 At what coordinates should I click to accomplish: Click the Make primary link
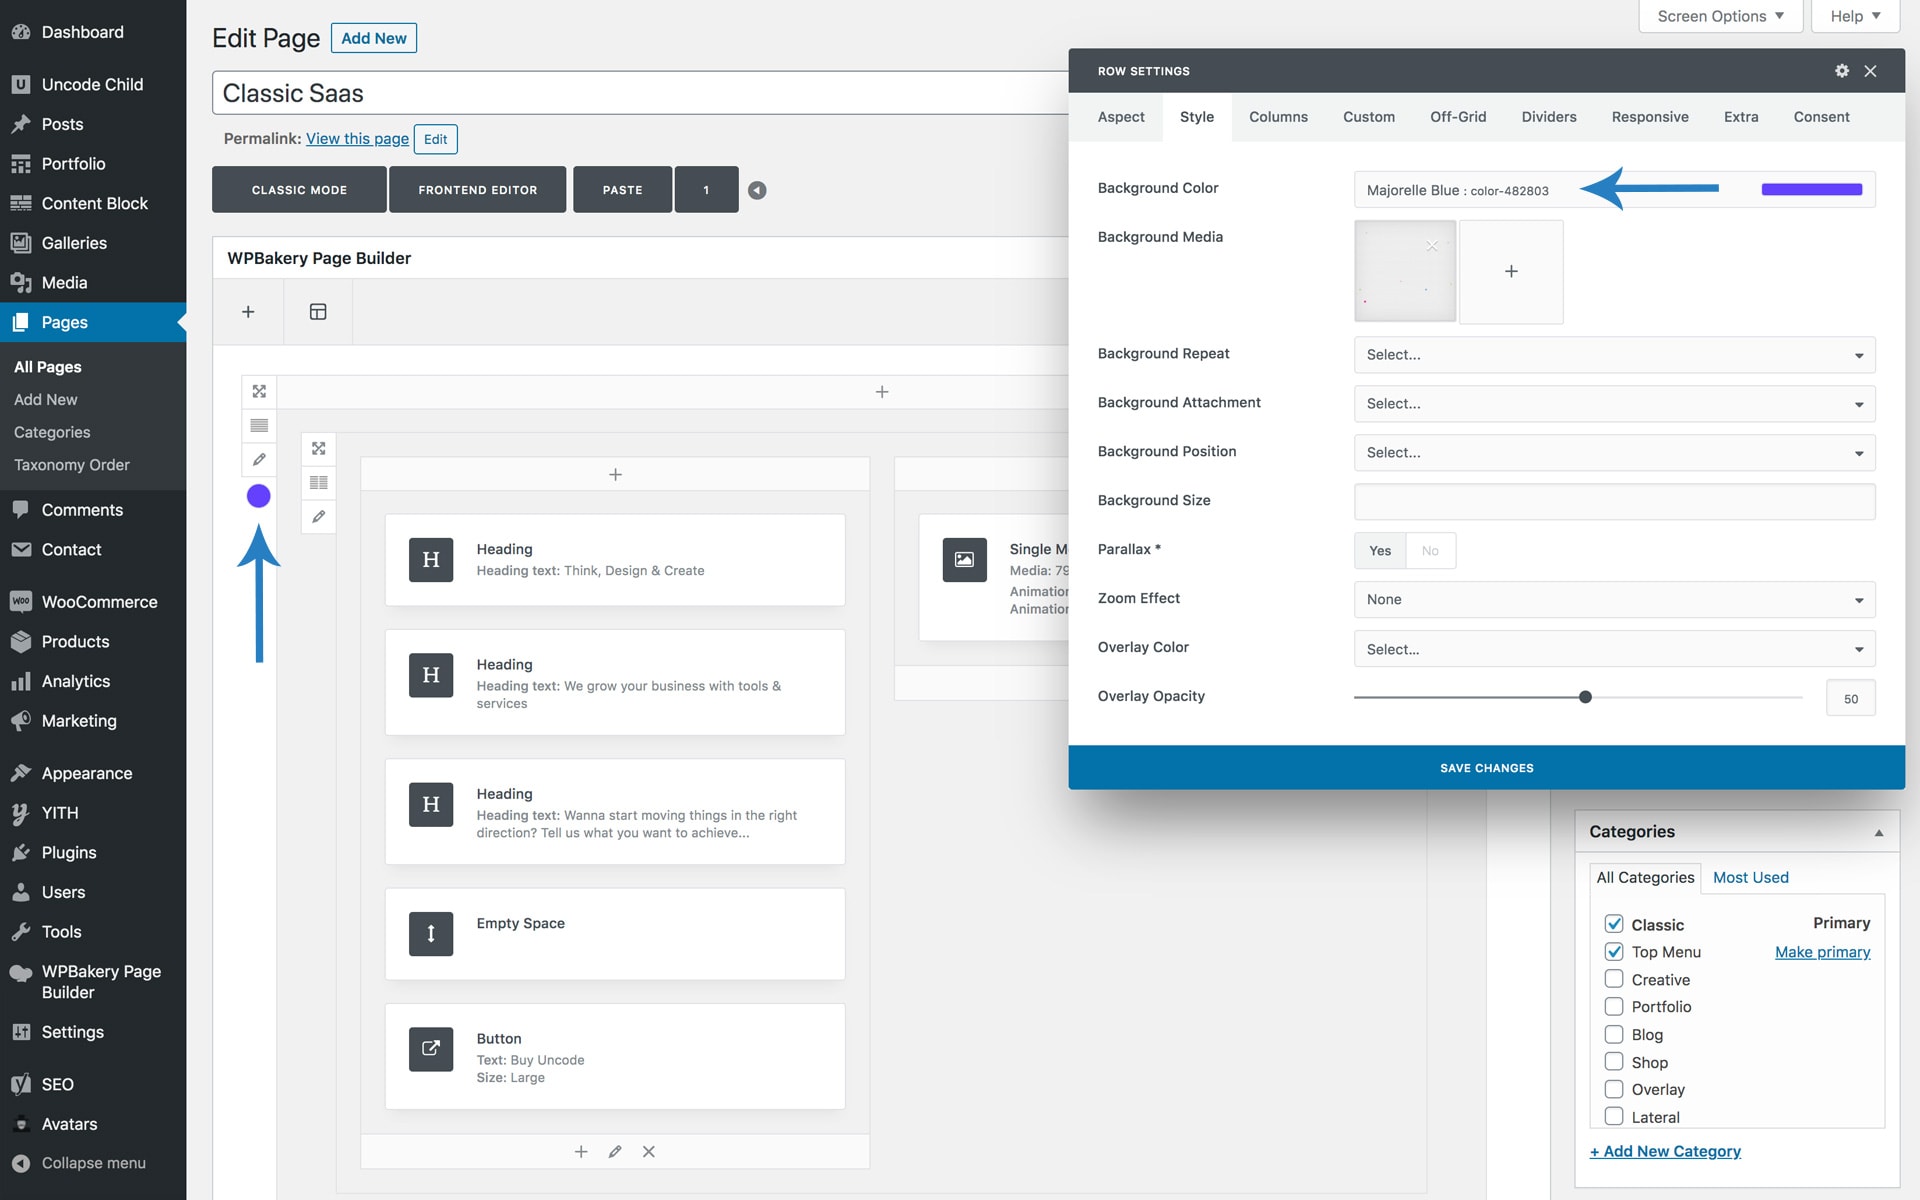[1821, 952]
